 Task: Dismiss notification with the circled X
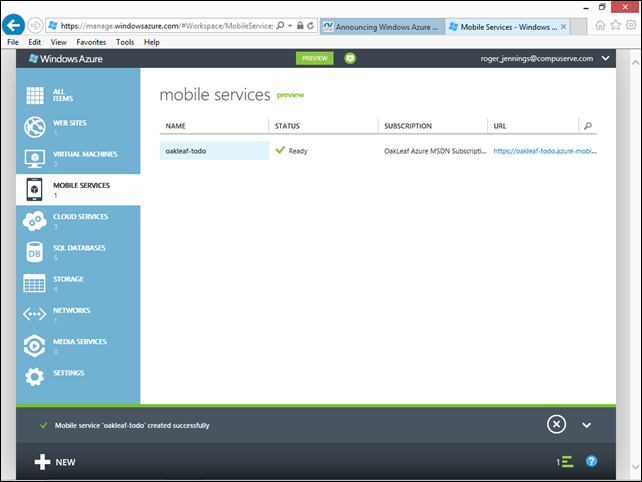556,425
